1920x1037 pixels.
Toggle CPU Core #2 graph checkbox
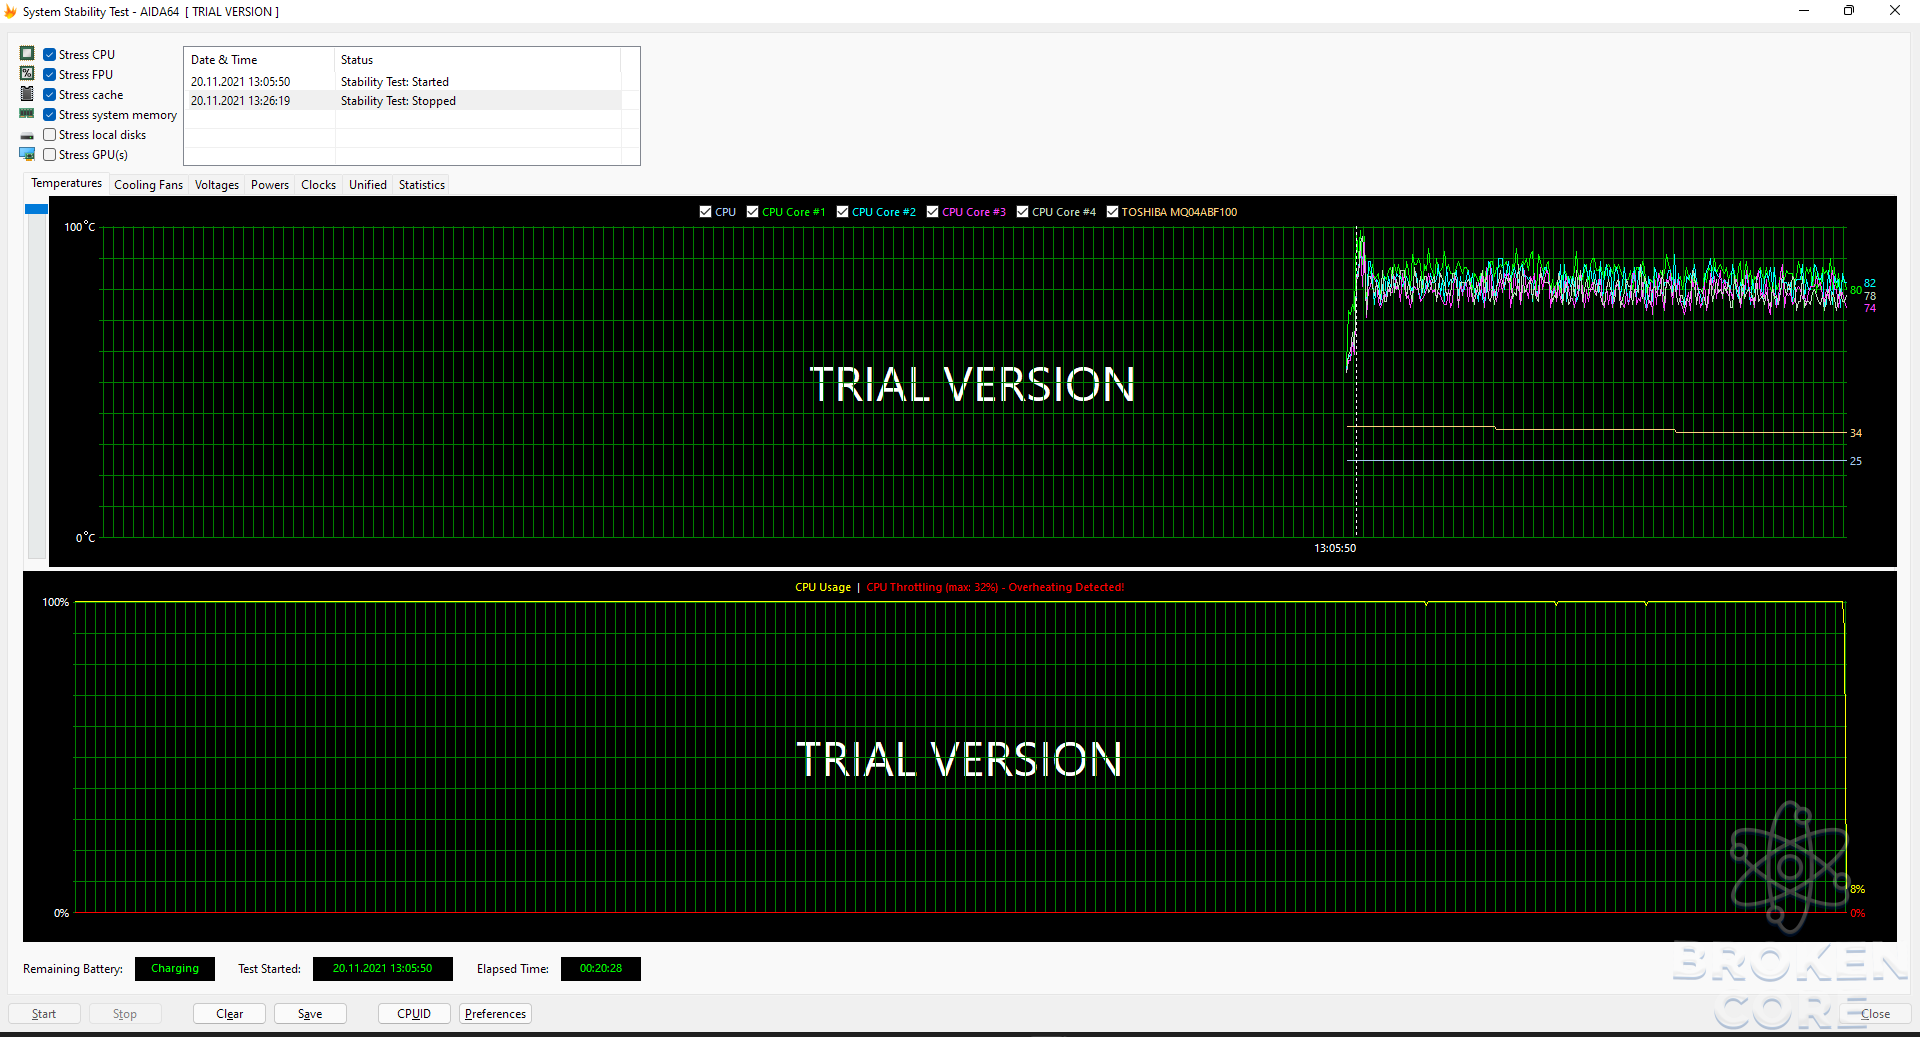tap(843, 212)
